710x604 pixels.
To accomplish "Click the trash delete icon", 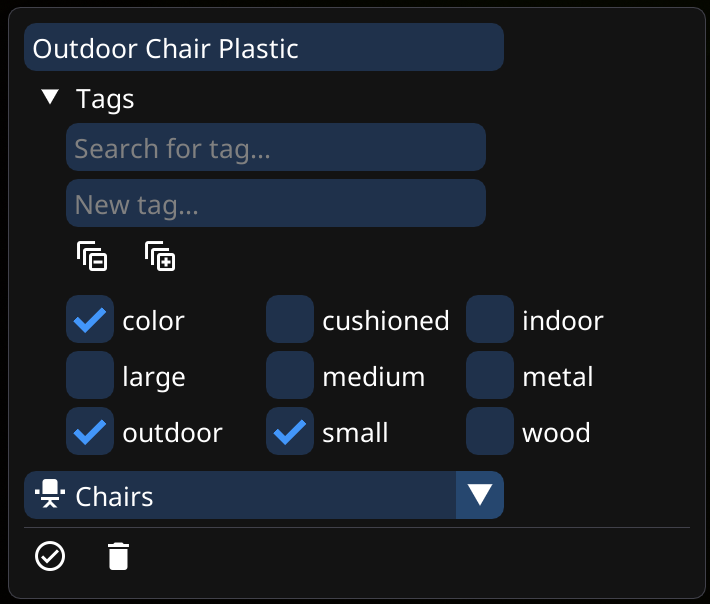I will pos(118,555).
